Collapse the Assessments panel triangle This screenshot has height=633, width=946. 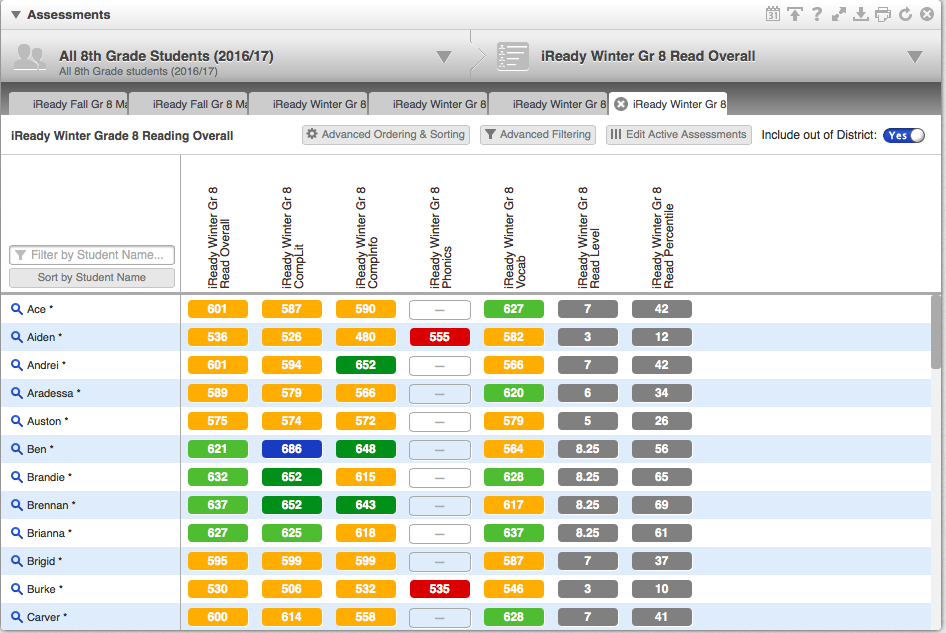pyautogui.click(x=16, y=14)
